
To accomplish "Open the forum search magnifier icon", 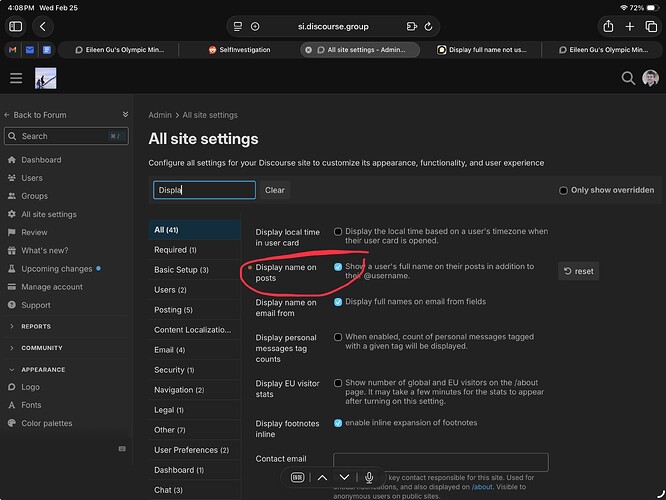I will click(628, 78).
